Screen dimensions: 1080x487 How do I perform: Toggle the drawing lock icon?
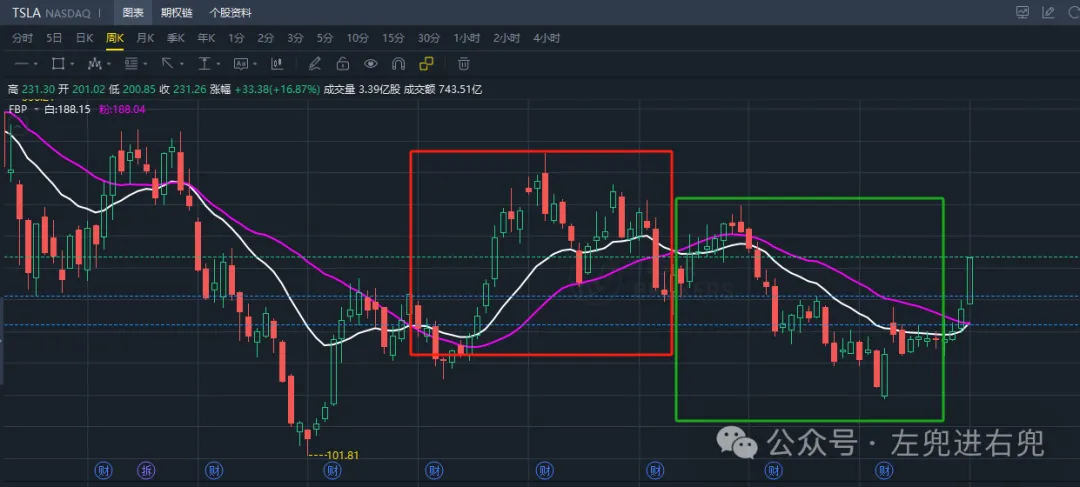[x=342, y=64]
